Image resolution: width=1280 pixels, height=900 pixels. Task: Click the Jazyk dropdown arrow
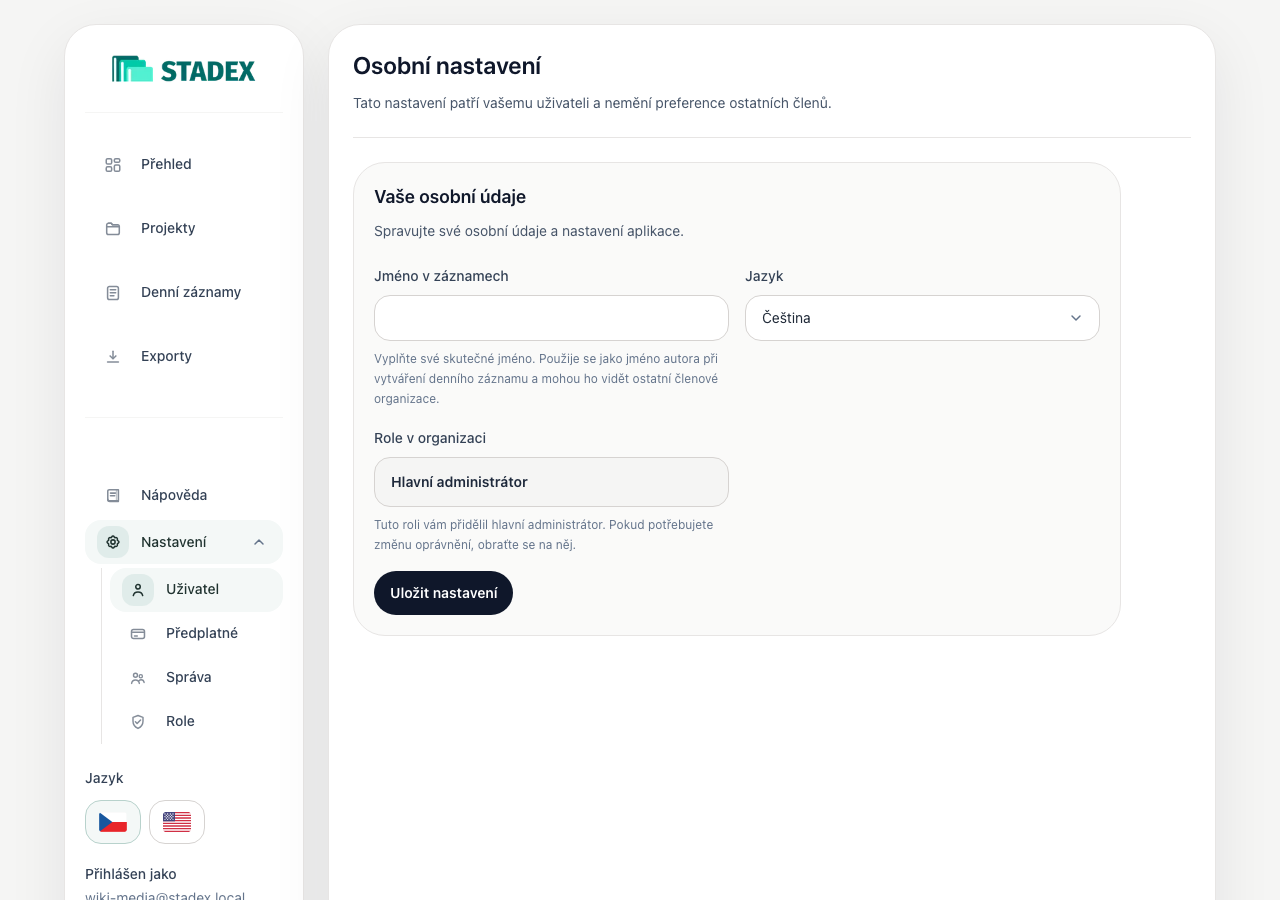click(1076, 318)
